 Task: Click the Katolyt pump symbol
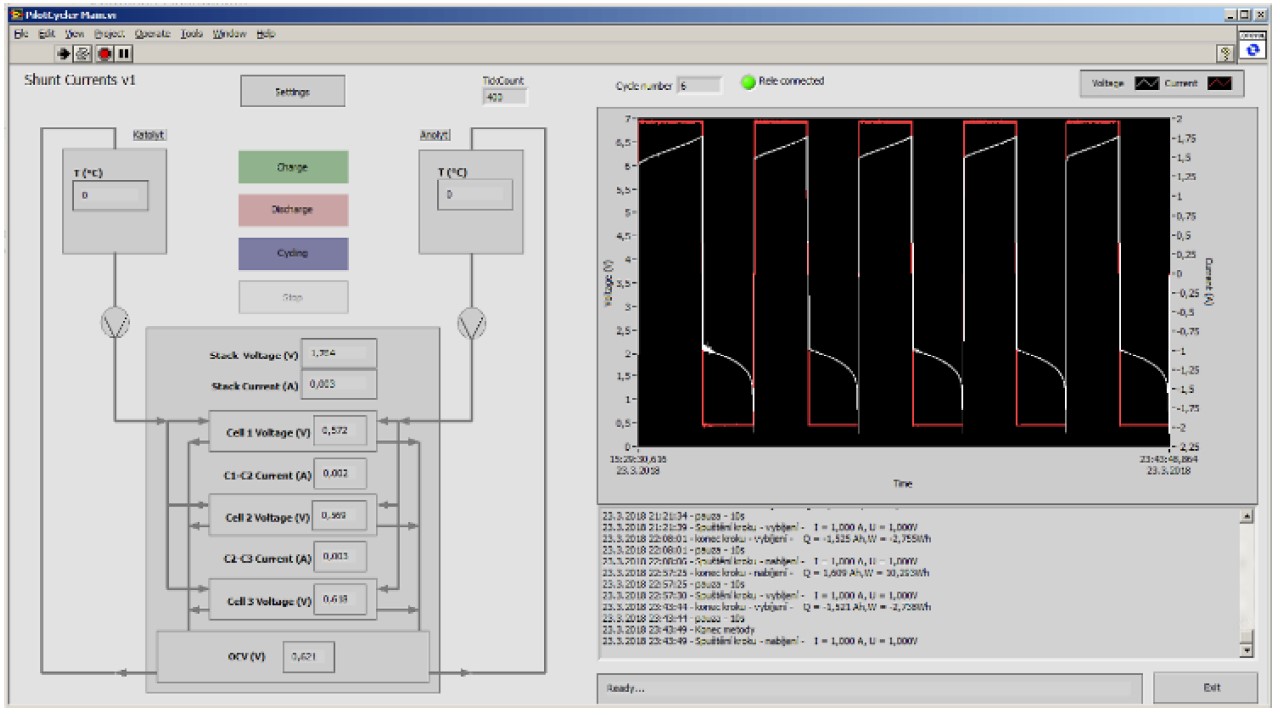115,321
